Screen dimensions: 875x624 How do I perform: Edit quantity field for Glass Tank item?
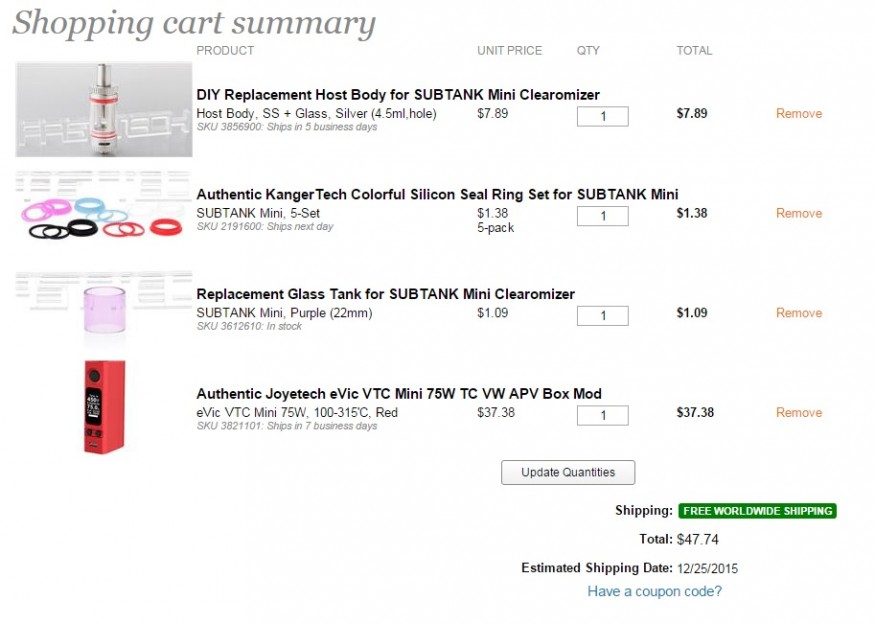[603, 315]
